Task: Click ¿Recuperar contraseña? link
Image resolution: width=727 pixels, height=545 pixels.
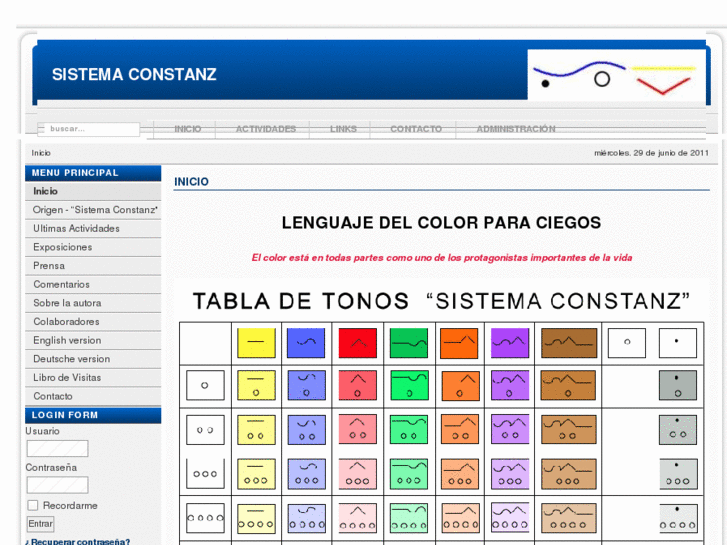Action: [x=77, y=541]
